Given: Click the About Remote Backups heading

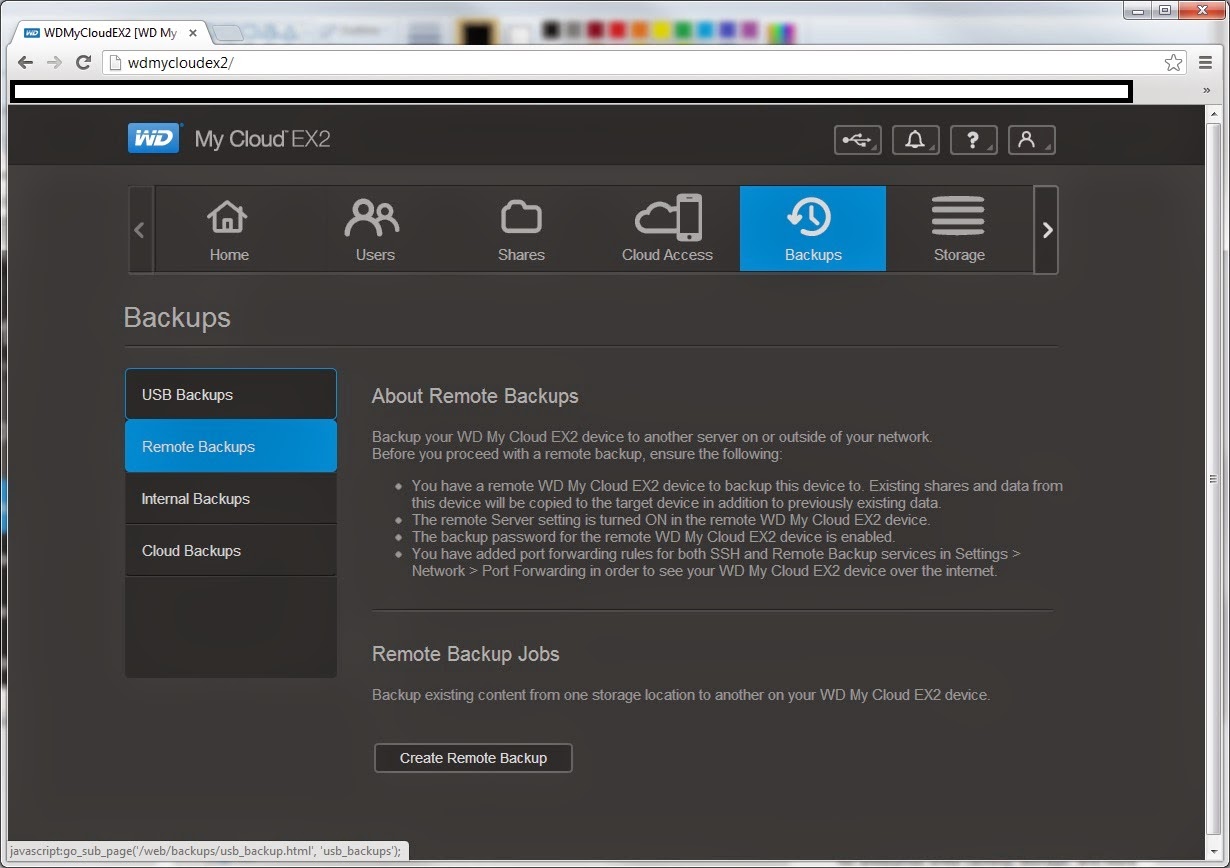Looking at the screenshot, I should tap(475, 396).
